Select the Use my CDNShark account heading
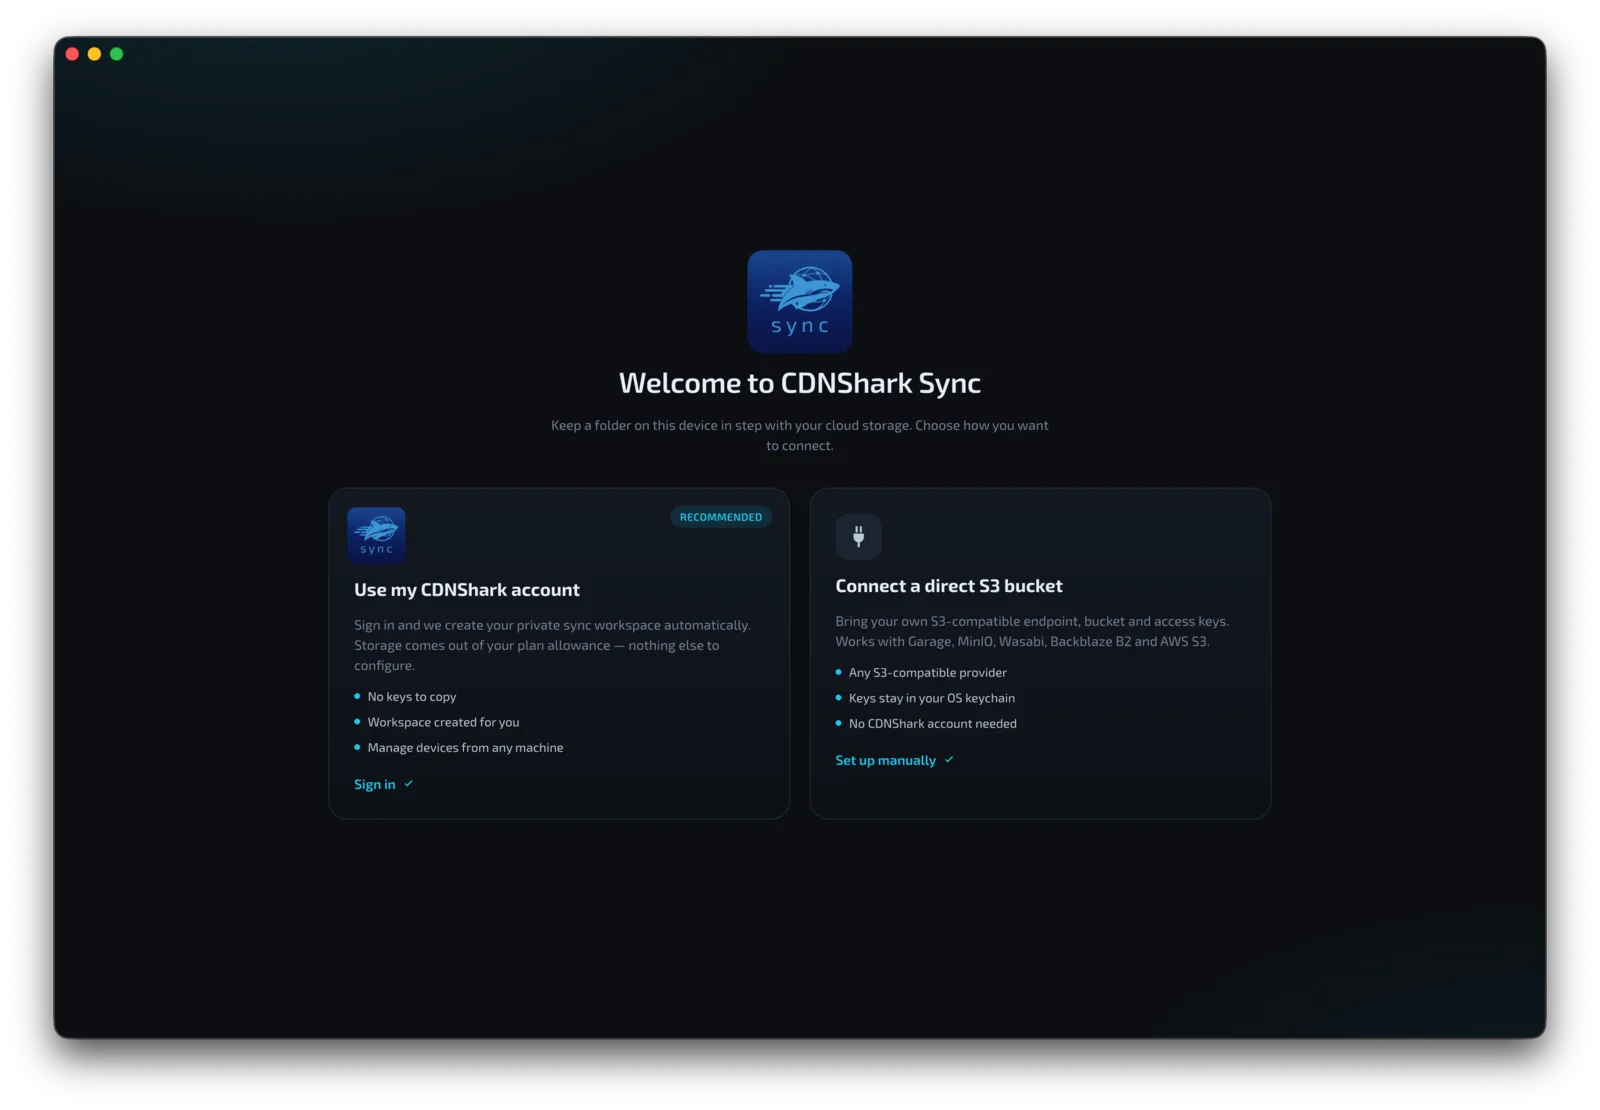 coord(467,590)
